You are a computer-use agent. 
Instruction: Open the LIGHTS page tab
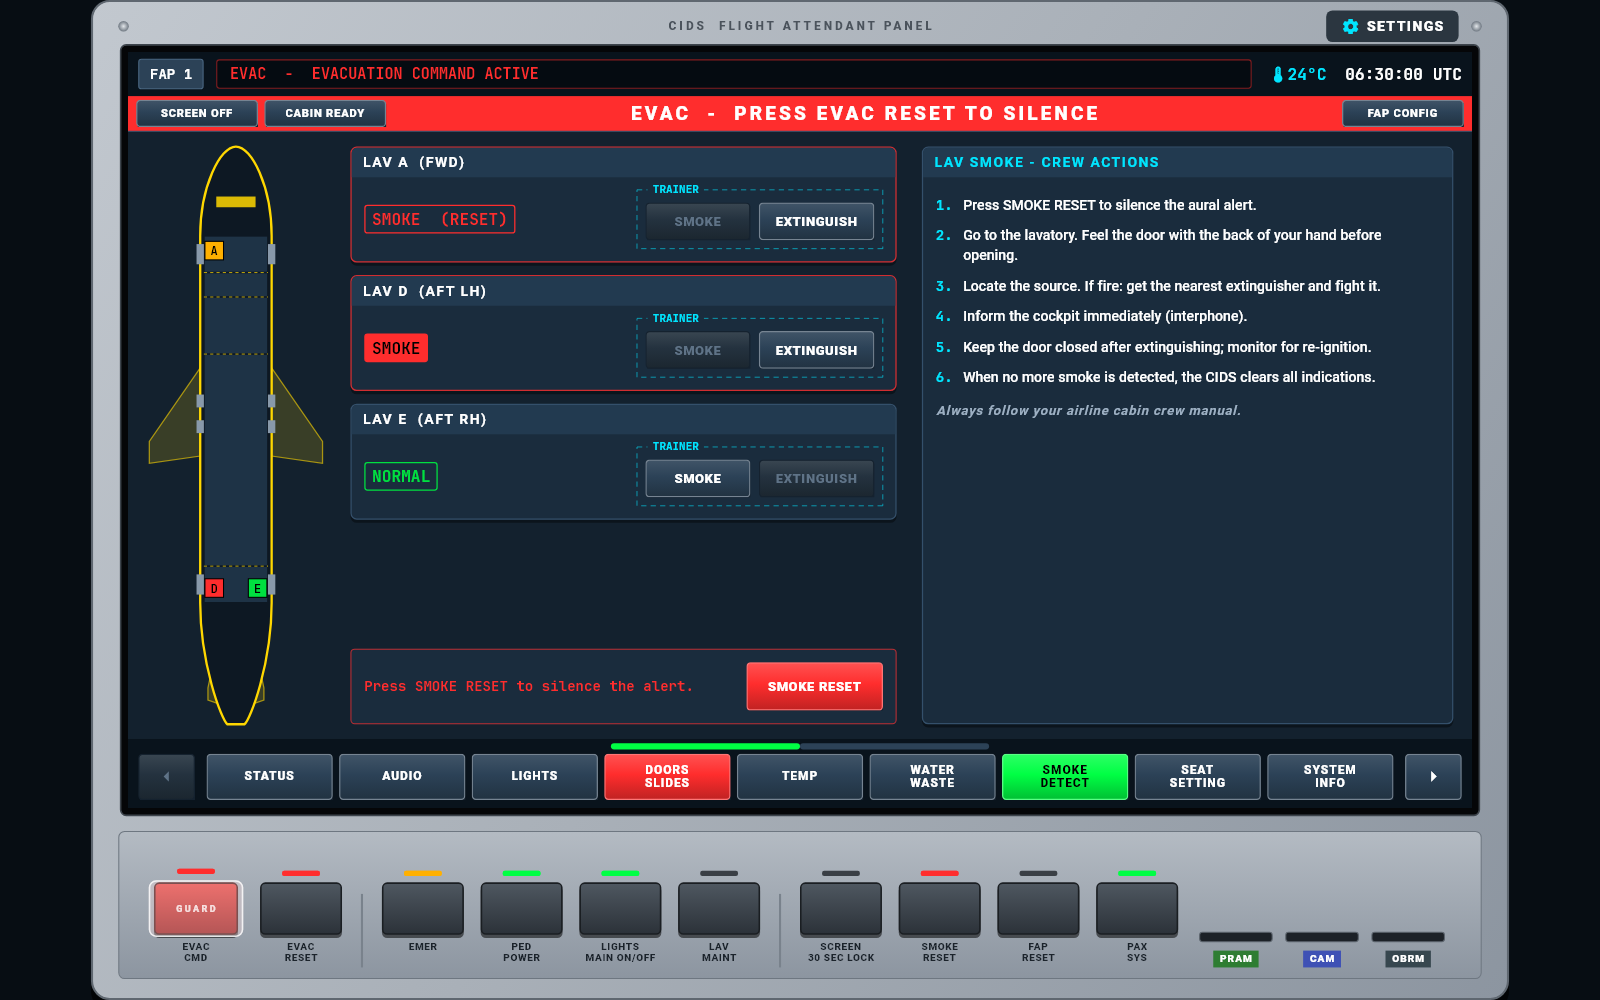pyautogui.click(x=535, y=776)
